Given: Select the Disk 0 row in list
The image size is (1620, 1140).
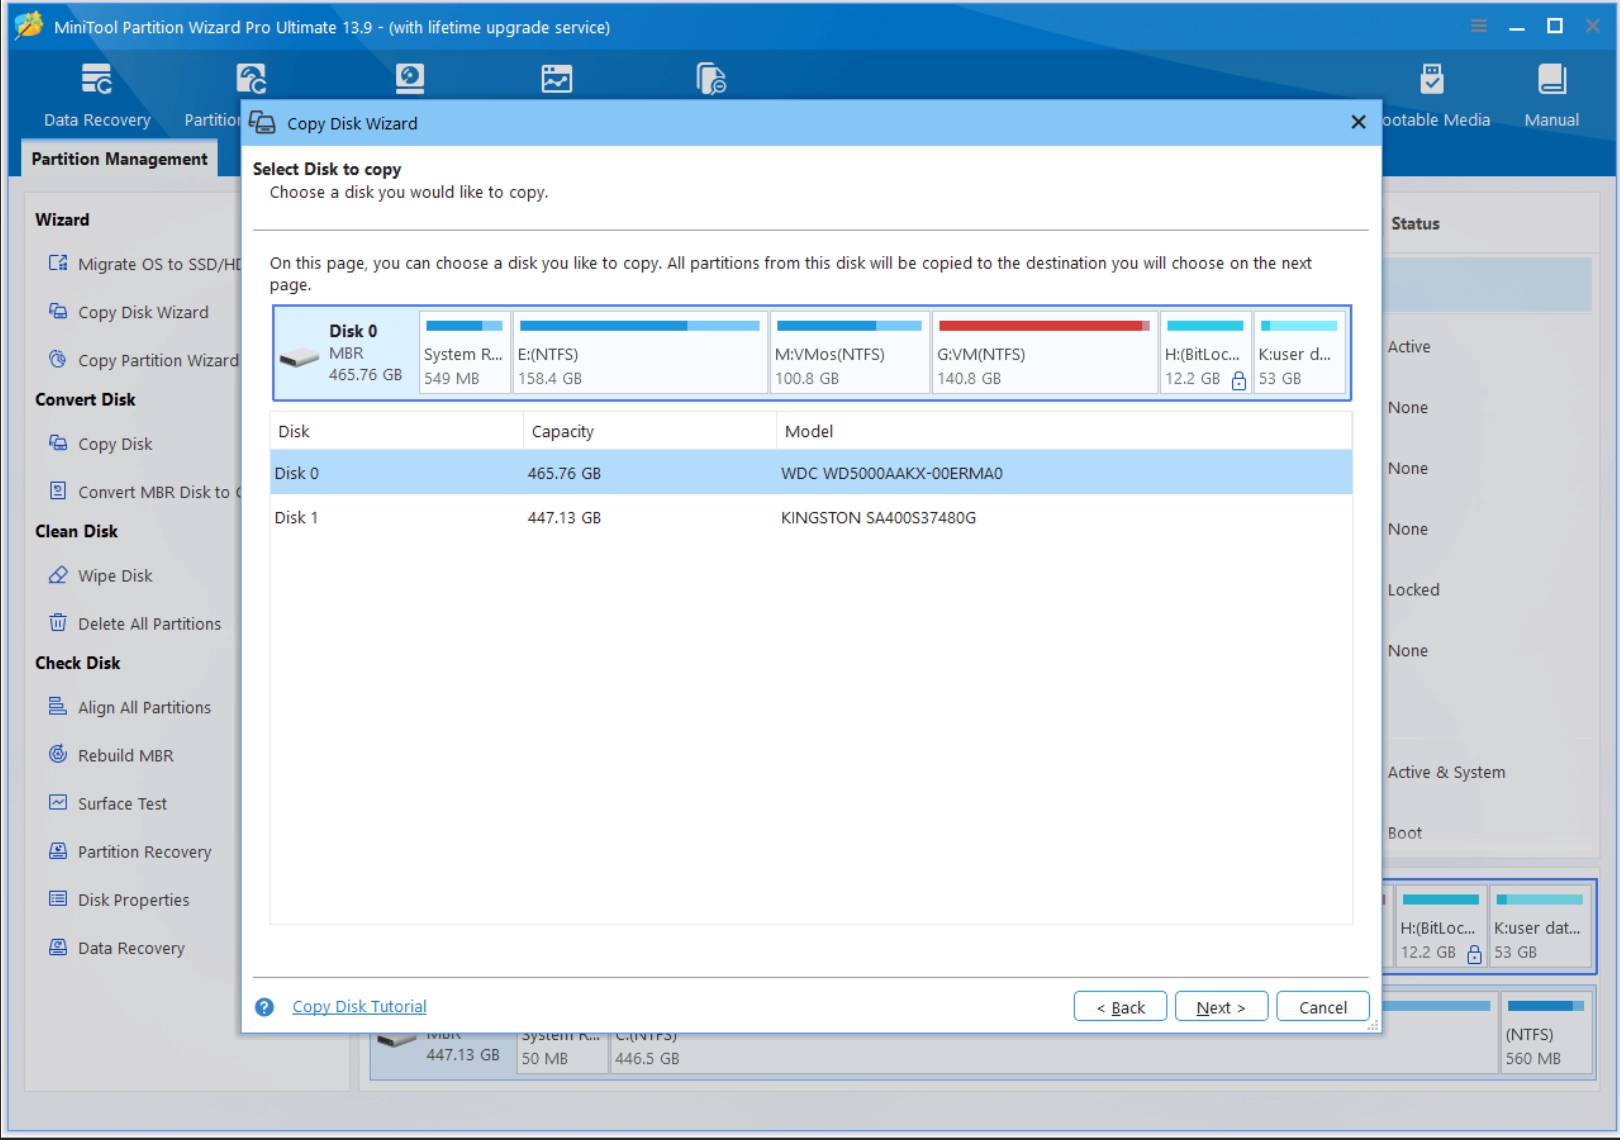Looking at the screenshot, I should click(x=811, y=473).
